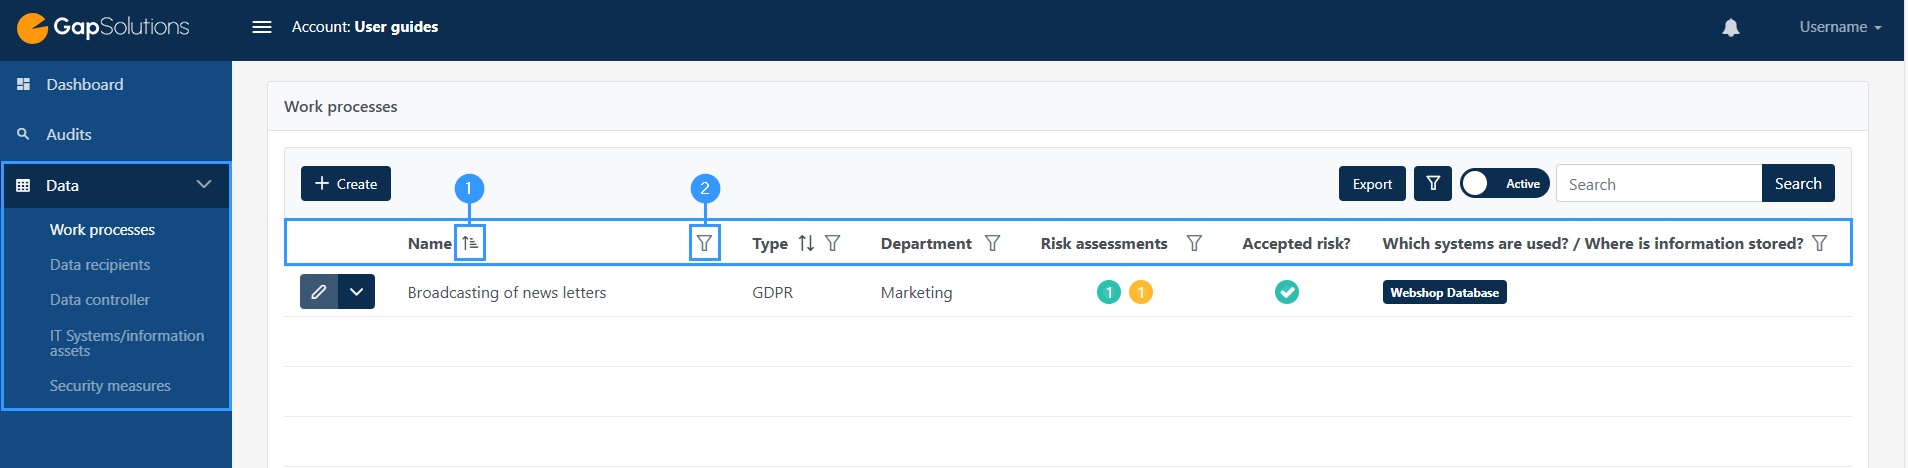The image size is (1908, 468).
Task: Click the Accepted risk? column header
Action: pyautogui.click(x=1297, y=244)
